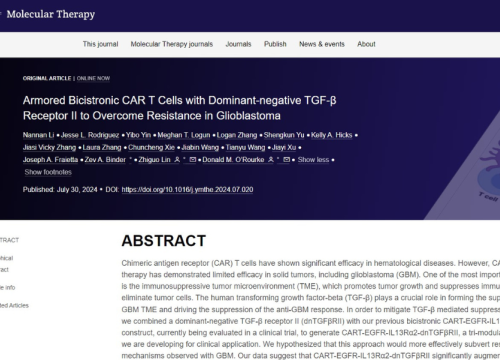Open author Jiasi Vicky Zhang
The height and width of the screenshot is (360, 500).
tap(49, 147)
